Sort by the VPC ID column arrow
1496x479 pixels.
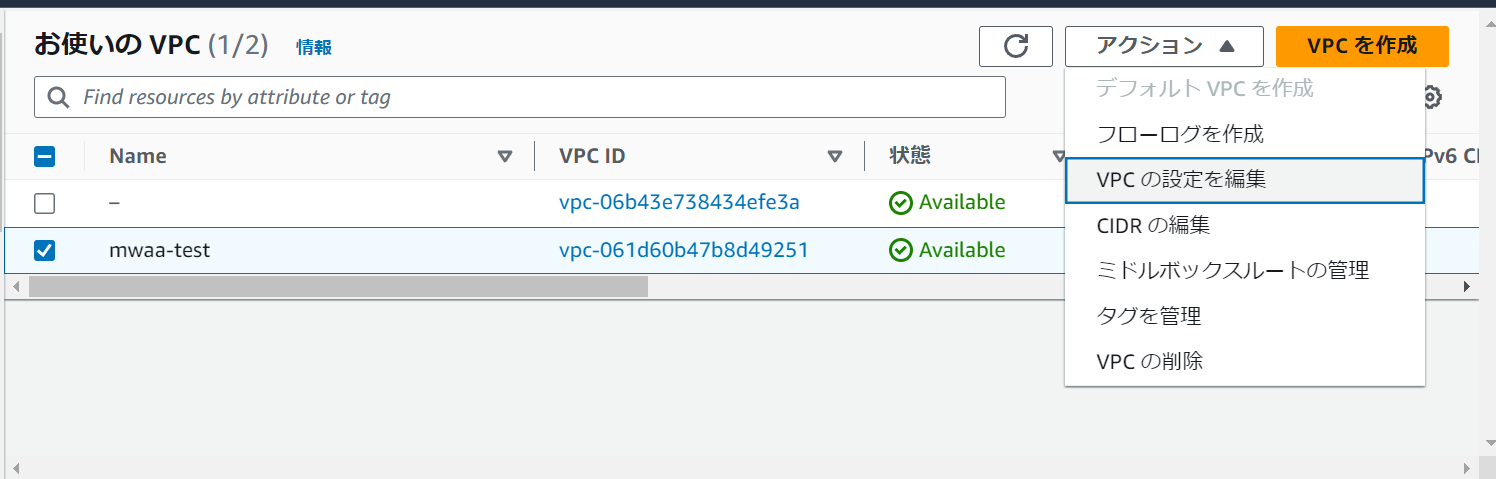point(835,156)
